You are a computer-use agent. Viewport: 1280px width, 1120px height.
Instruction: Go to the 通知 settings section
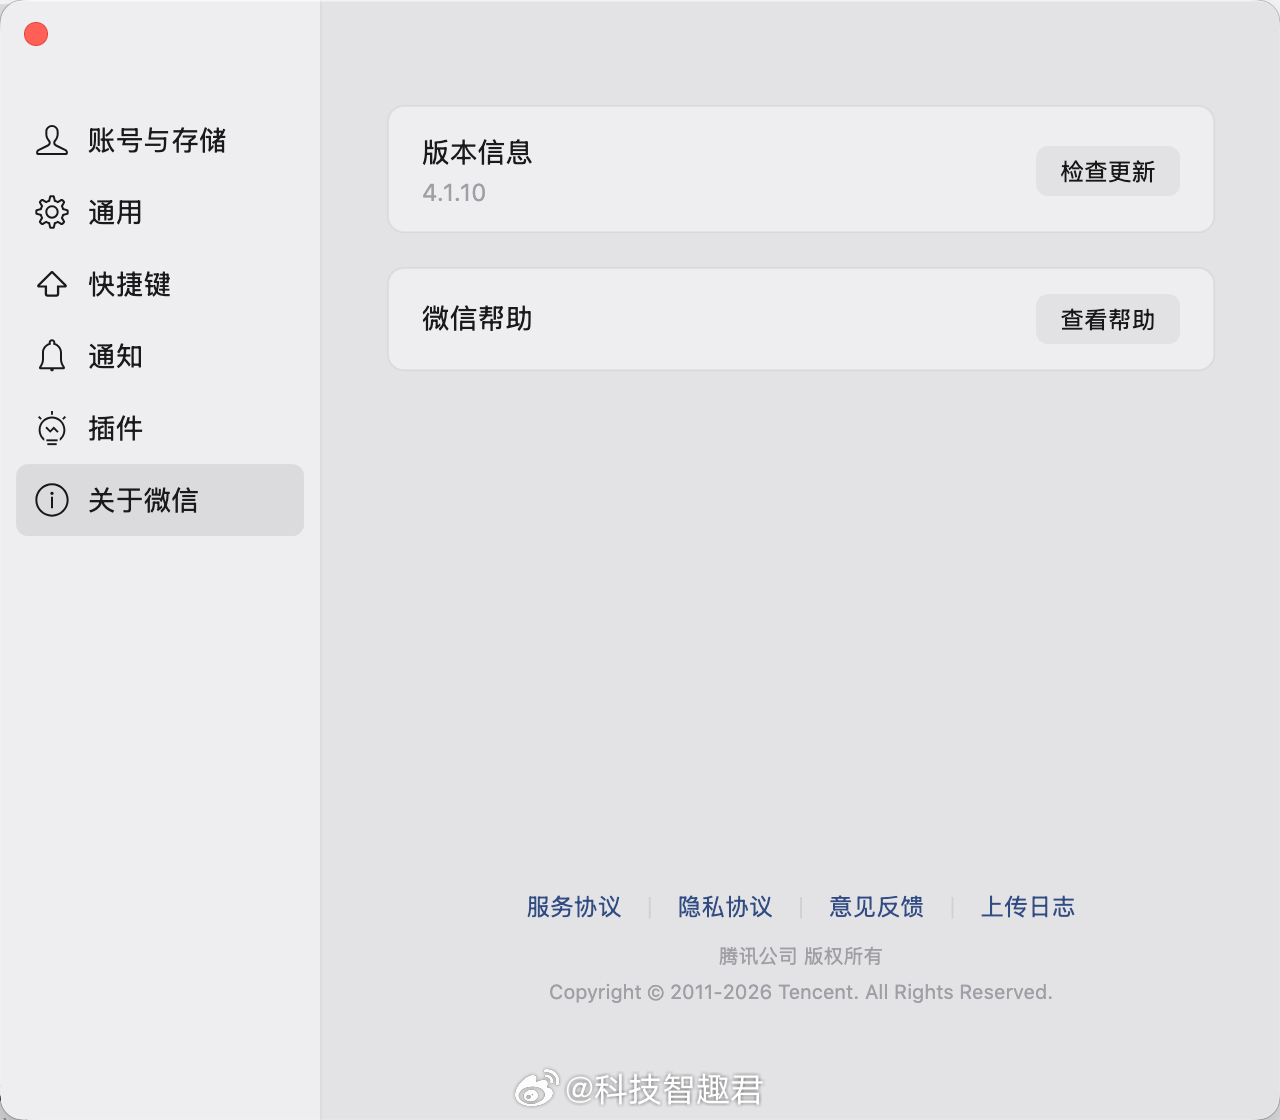pyautogui.click(x=160, y=356)
